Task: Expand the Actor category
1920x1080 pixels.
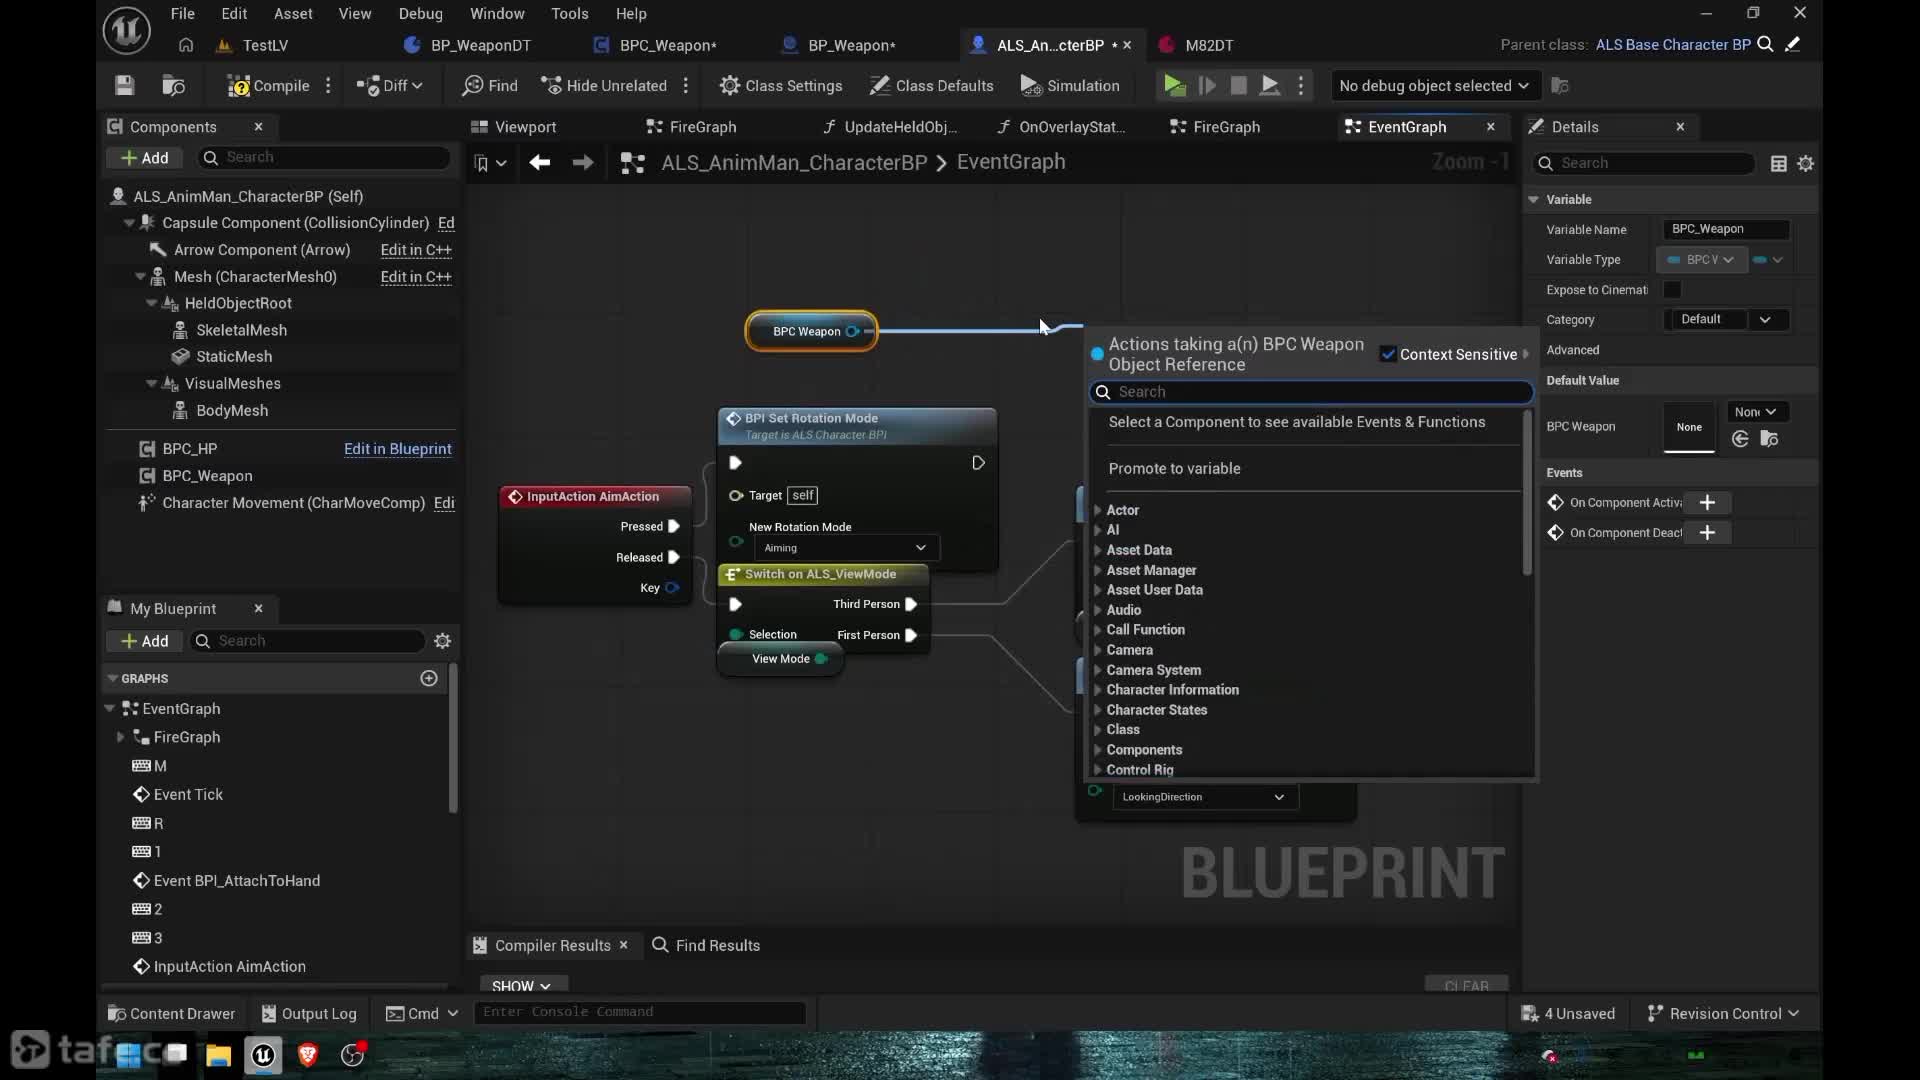Action: point(1098,510)
